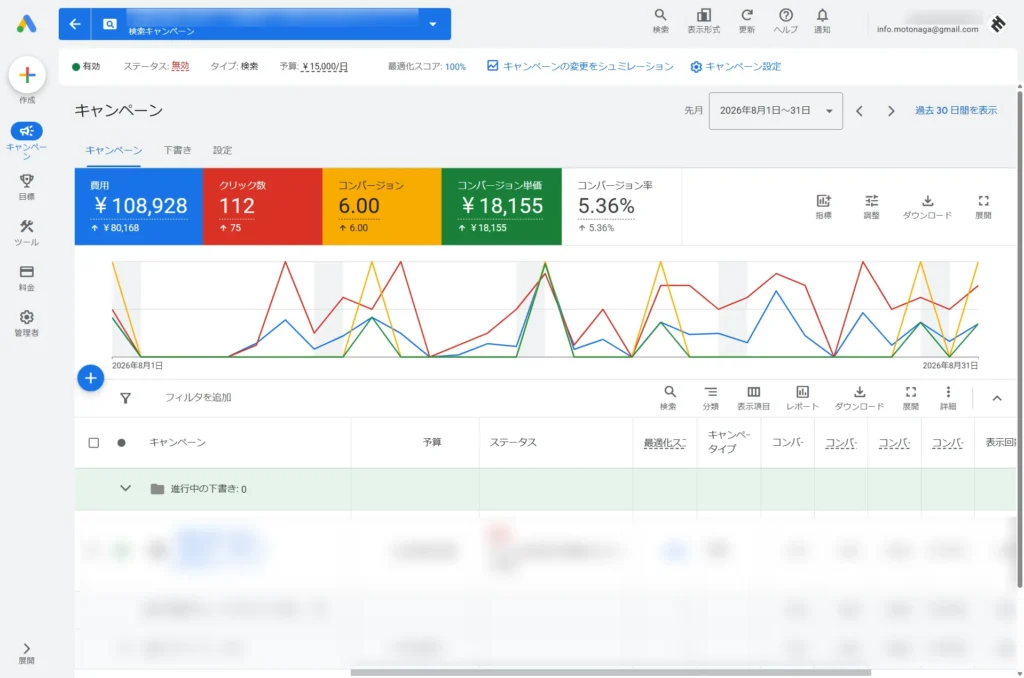1024x678 pixels.
Task: Collapse the 進行中の下書き row chevron
Action: click(x=125, y=489)
